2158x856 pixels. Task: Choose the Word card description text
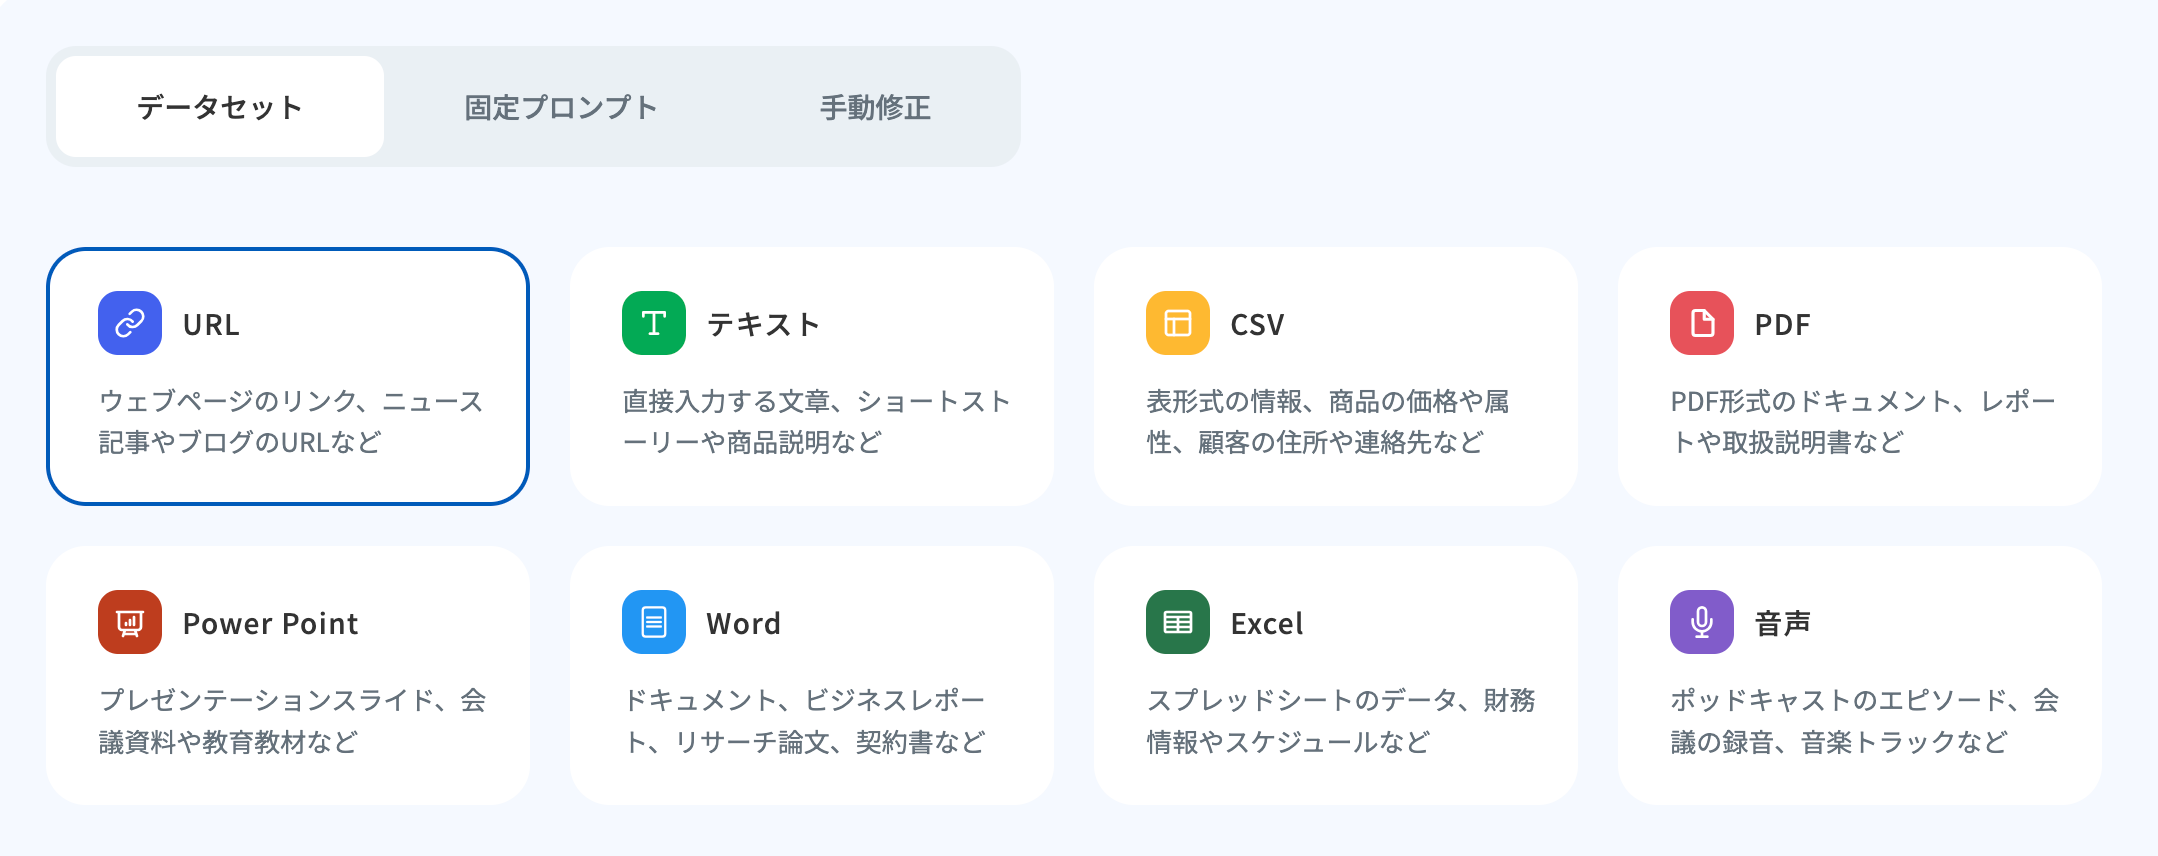805,720
